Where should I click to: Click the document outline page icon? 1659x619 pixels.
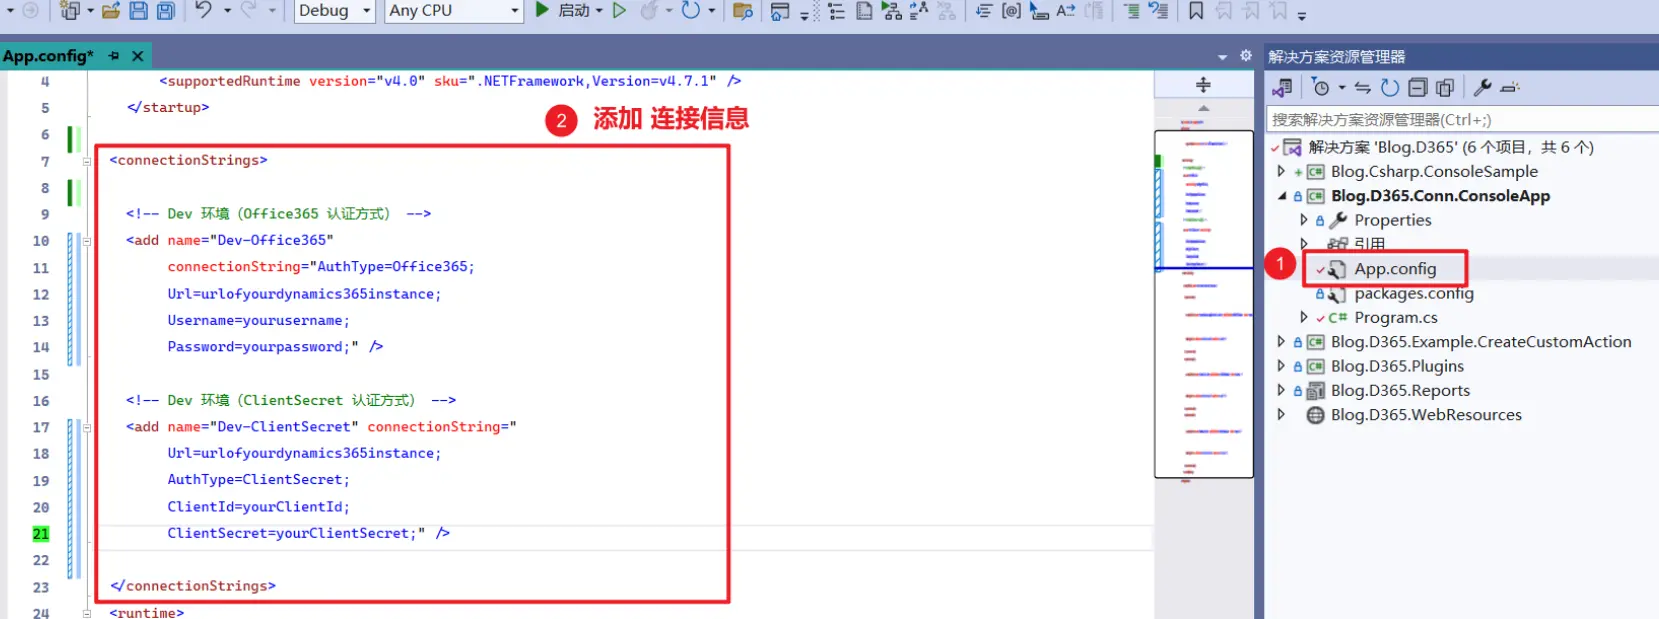(x=864, y=11)
